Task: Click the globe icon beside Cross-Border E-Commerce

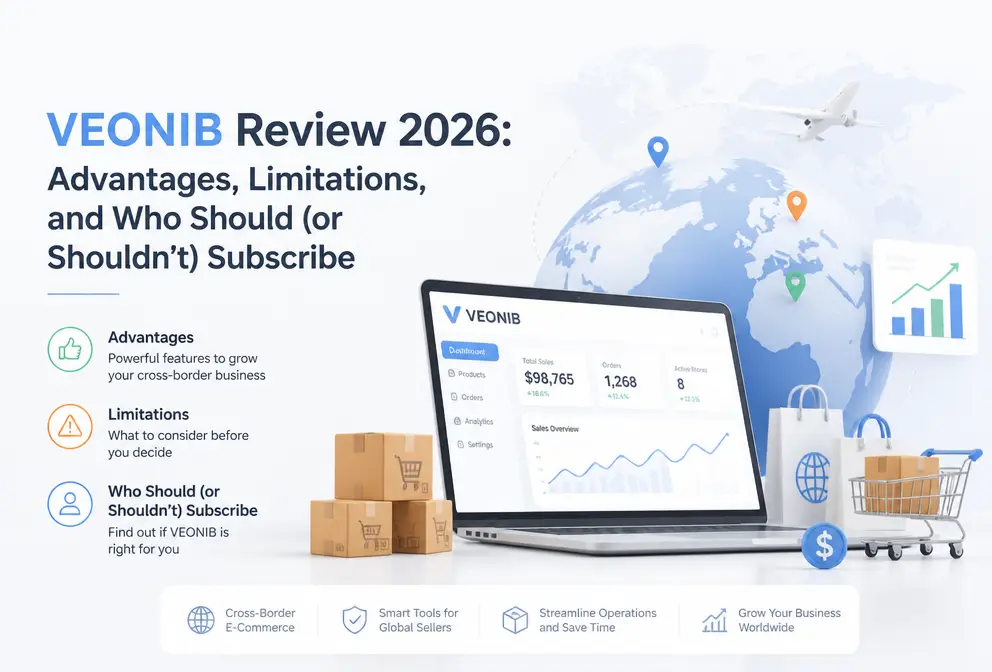Action: click(201, 619)
